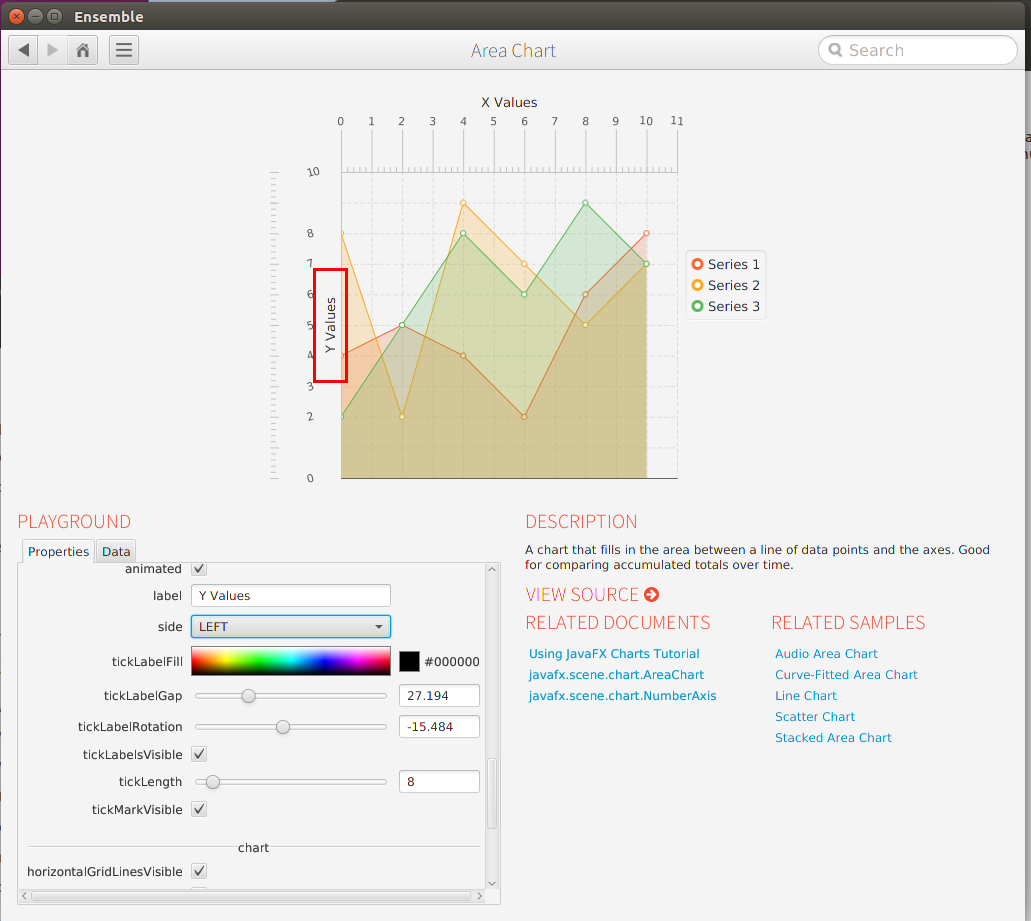Select the Properties tab

[58, 552]
